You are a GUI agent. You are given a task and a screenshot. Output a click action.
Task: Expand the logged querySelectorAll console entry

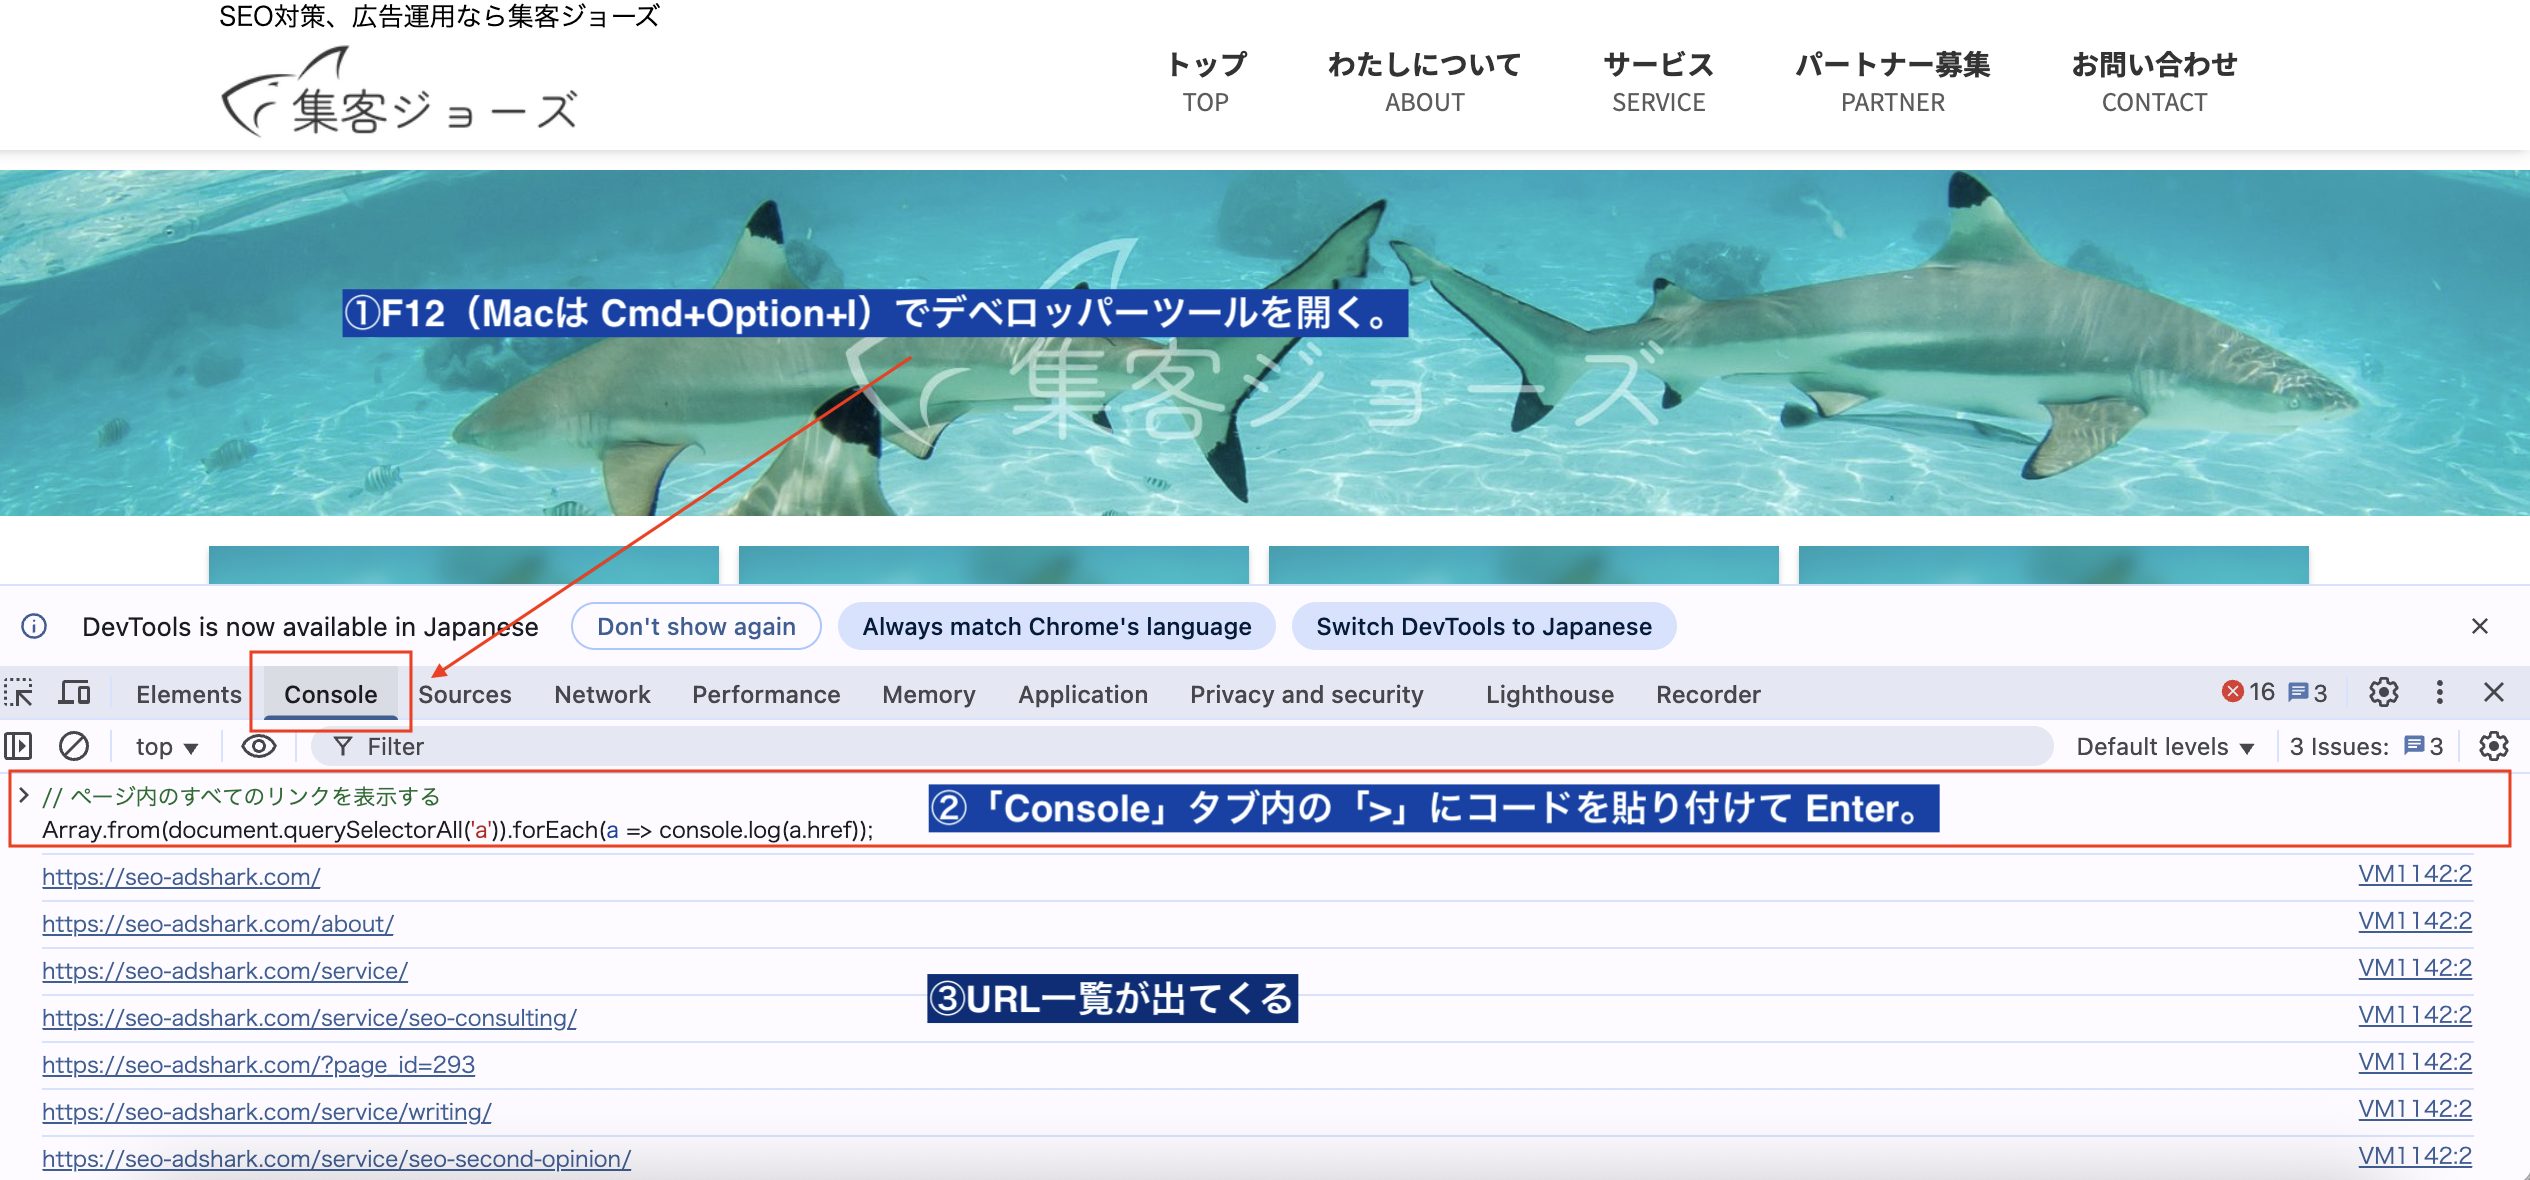point(24,795)
